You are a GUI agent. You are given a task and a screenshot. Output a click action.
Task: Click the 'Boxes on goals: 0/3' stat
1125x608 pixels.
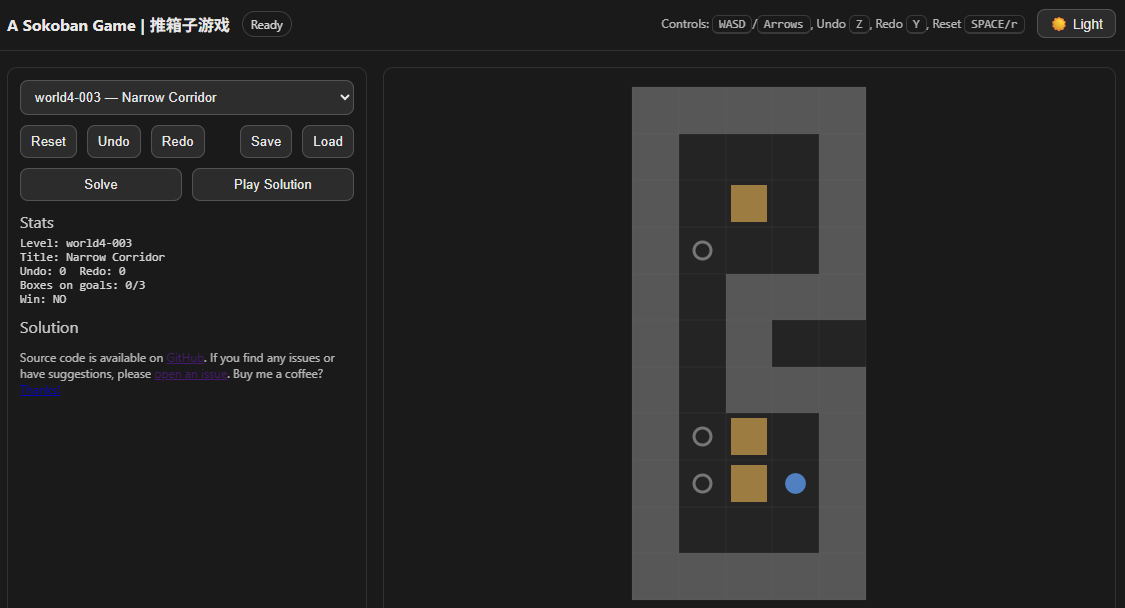click(x=83, y=285)
